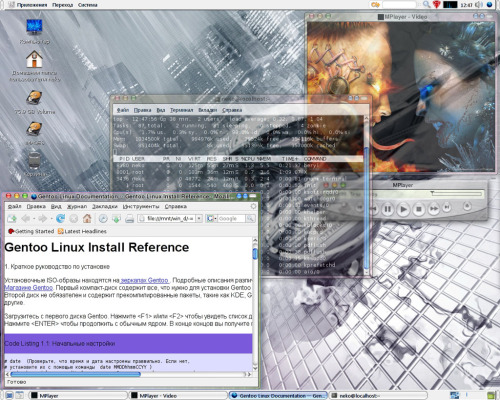This screenshot has height=400, width=500.
Task: Switch to MPlayer taskbar button
Action: [78, 396]
